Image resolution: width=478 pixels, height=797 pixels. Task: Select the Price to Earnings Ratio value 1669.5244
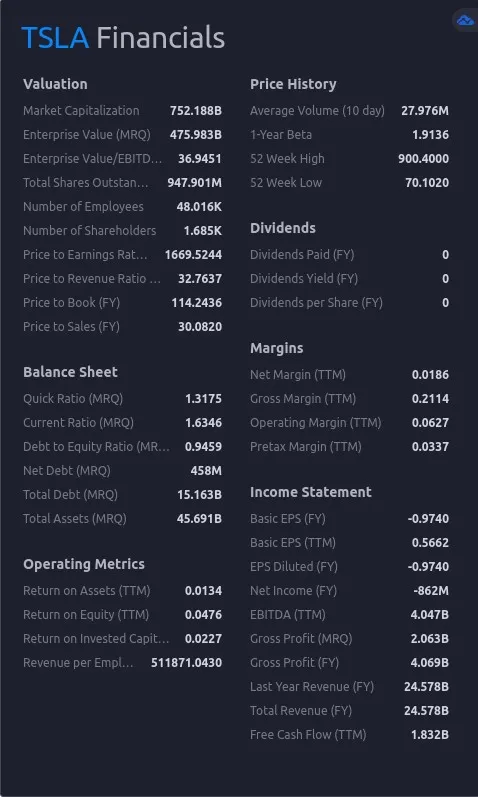pyautogui.click(x=193, y=255)
